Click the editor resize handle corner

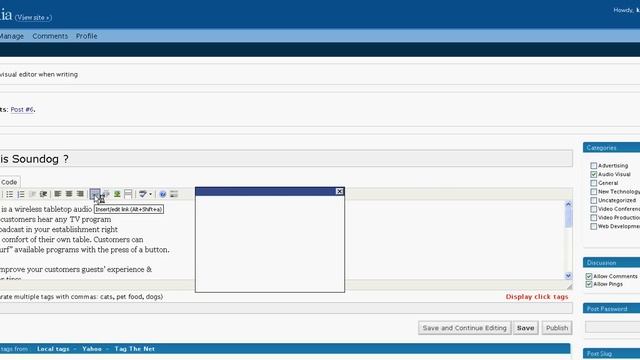click(569, 287)
